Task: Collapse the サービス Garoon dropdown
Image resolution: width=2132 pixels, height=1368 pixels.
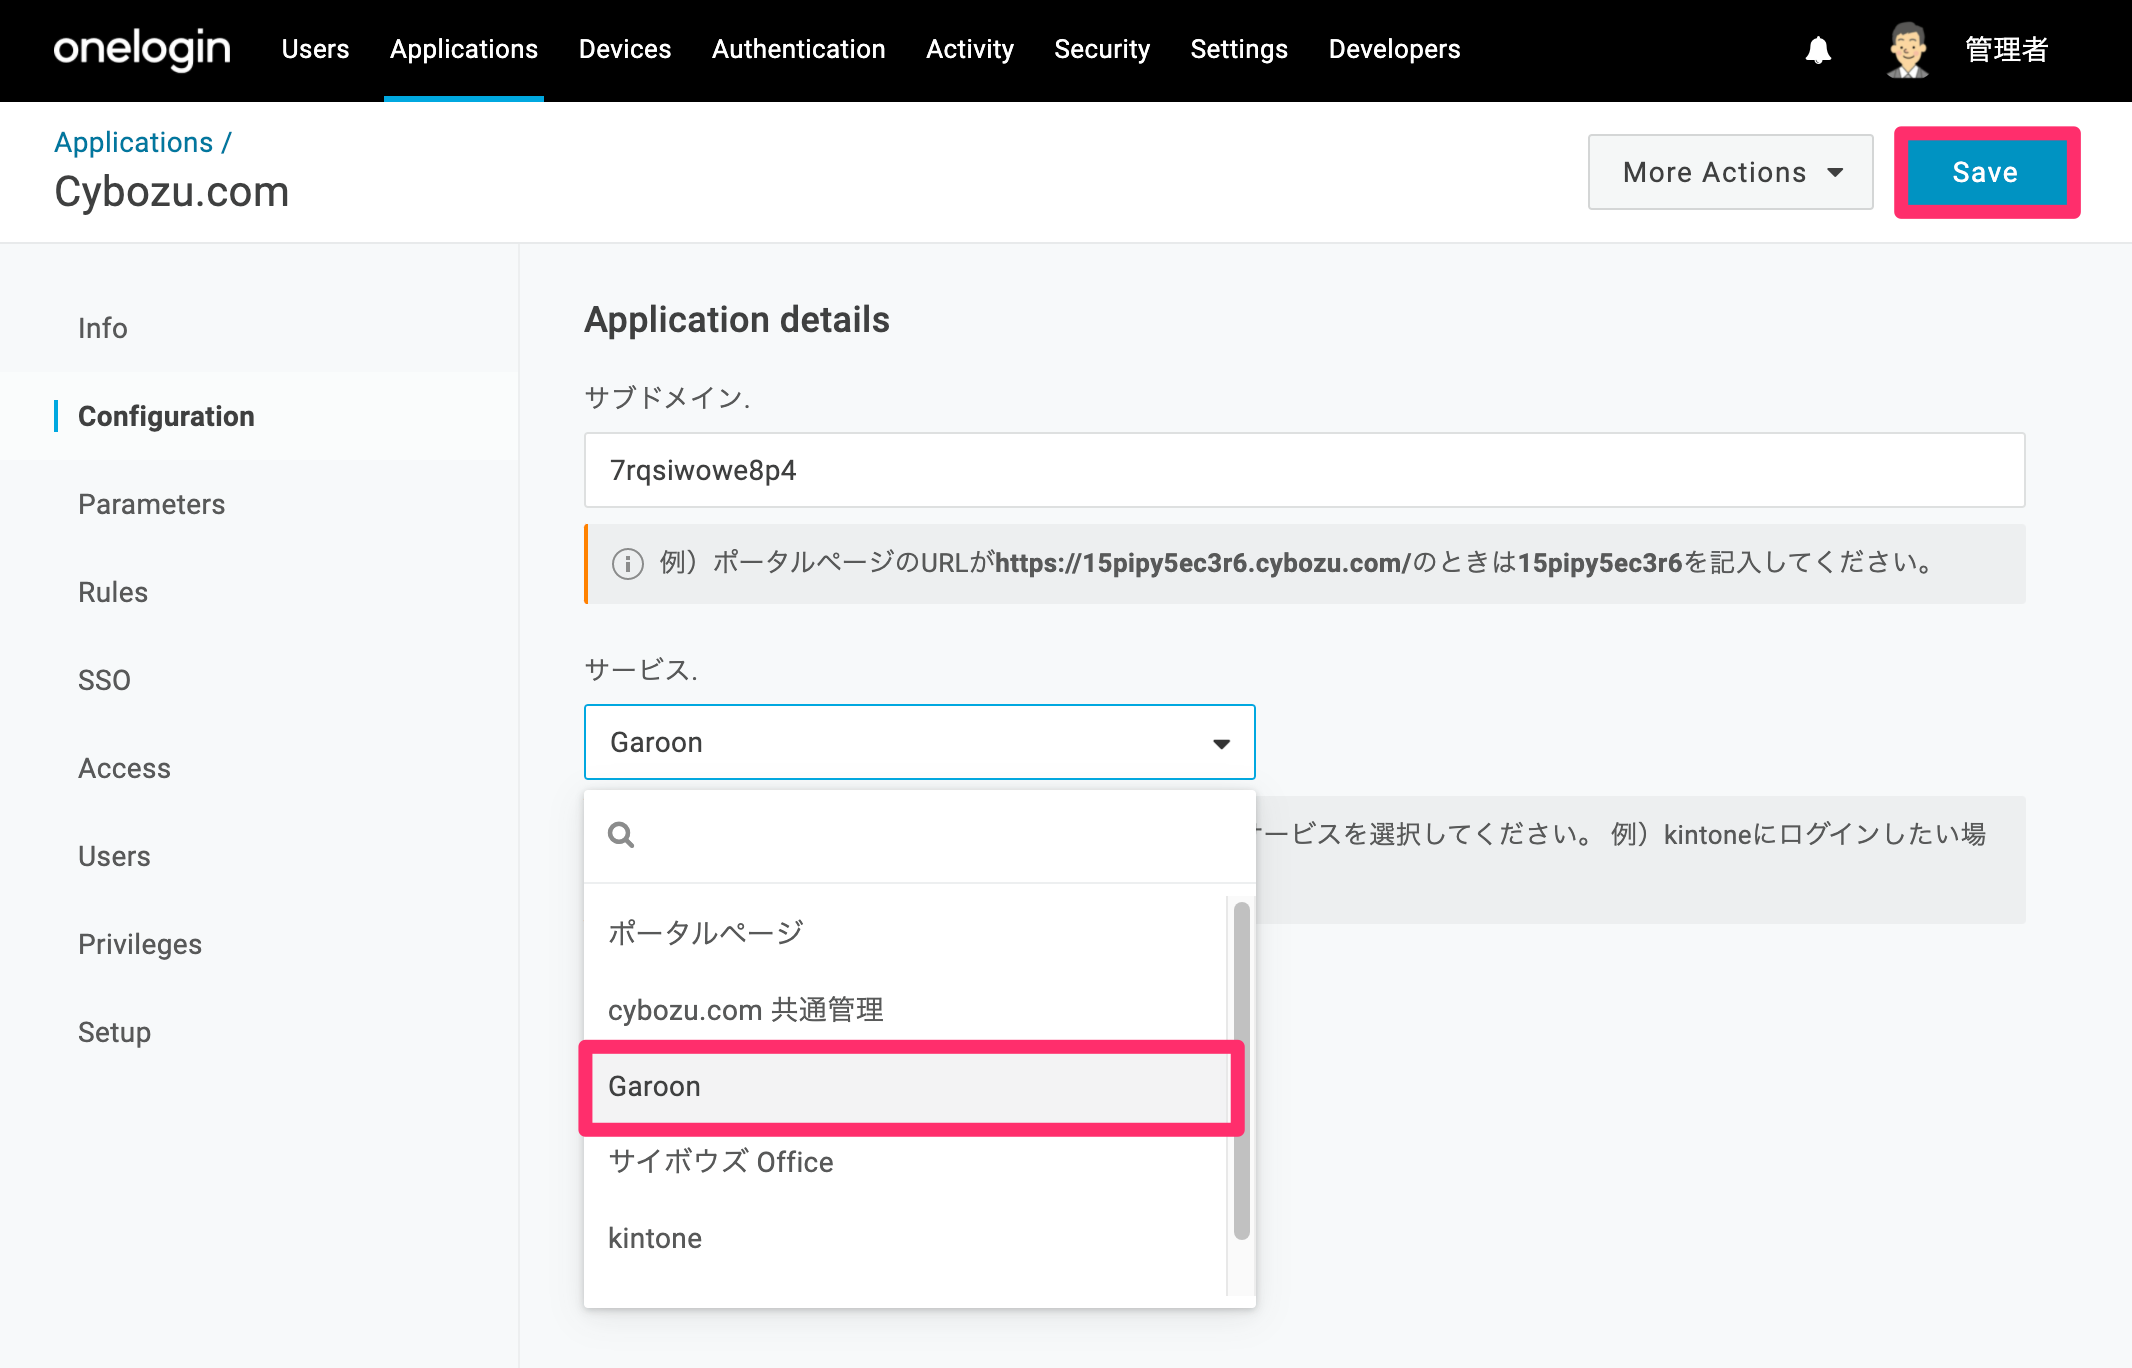Action: pyautogui.click(x=920, y=742)
